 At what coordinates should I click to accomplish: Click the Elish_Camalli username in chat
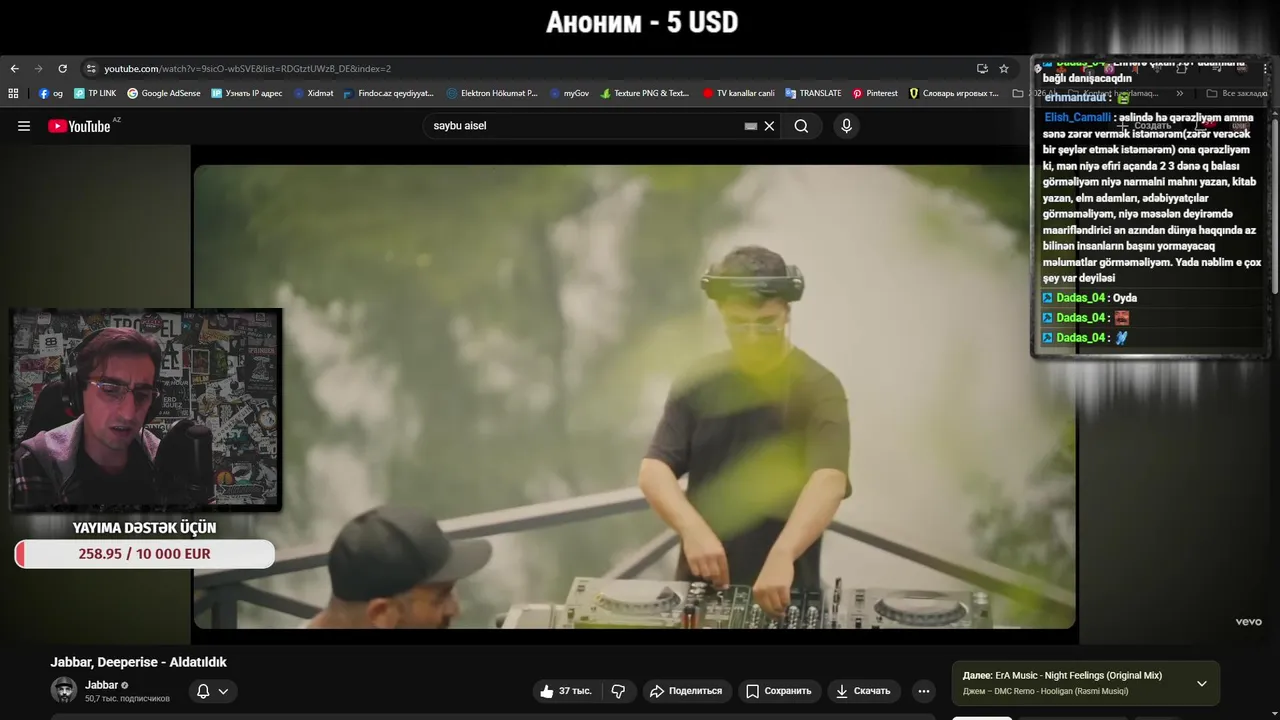1077,117
